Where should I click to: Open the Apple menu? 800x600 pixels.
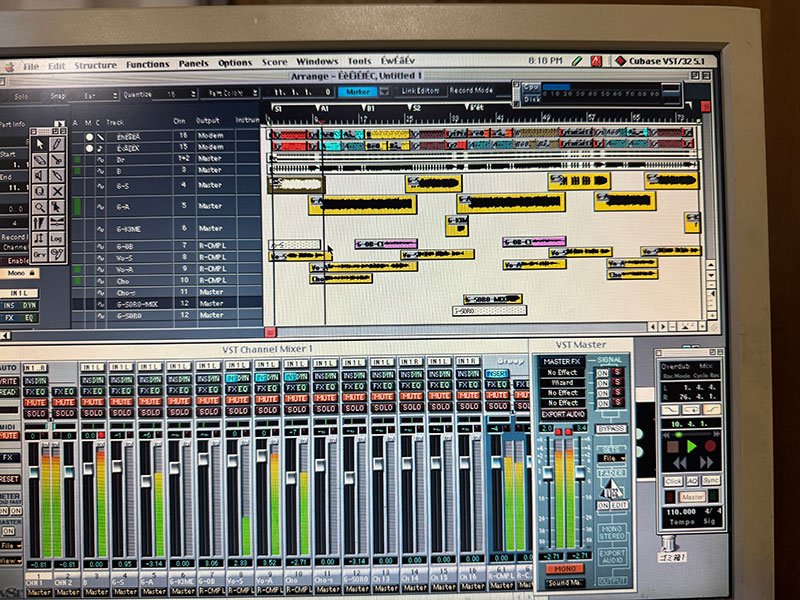[9, 67]
